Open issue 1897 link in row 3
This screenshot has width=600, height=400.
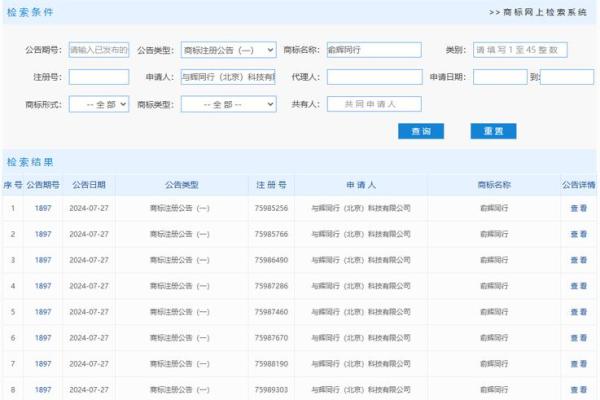tap(43, 260)
